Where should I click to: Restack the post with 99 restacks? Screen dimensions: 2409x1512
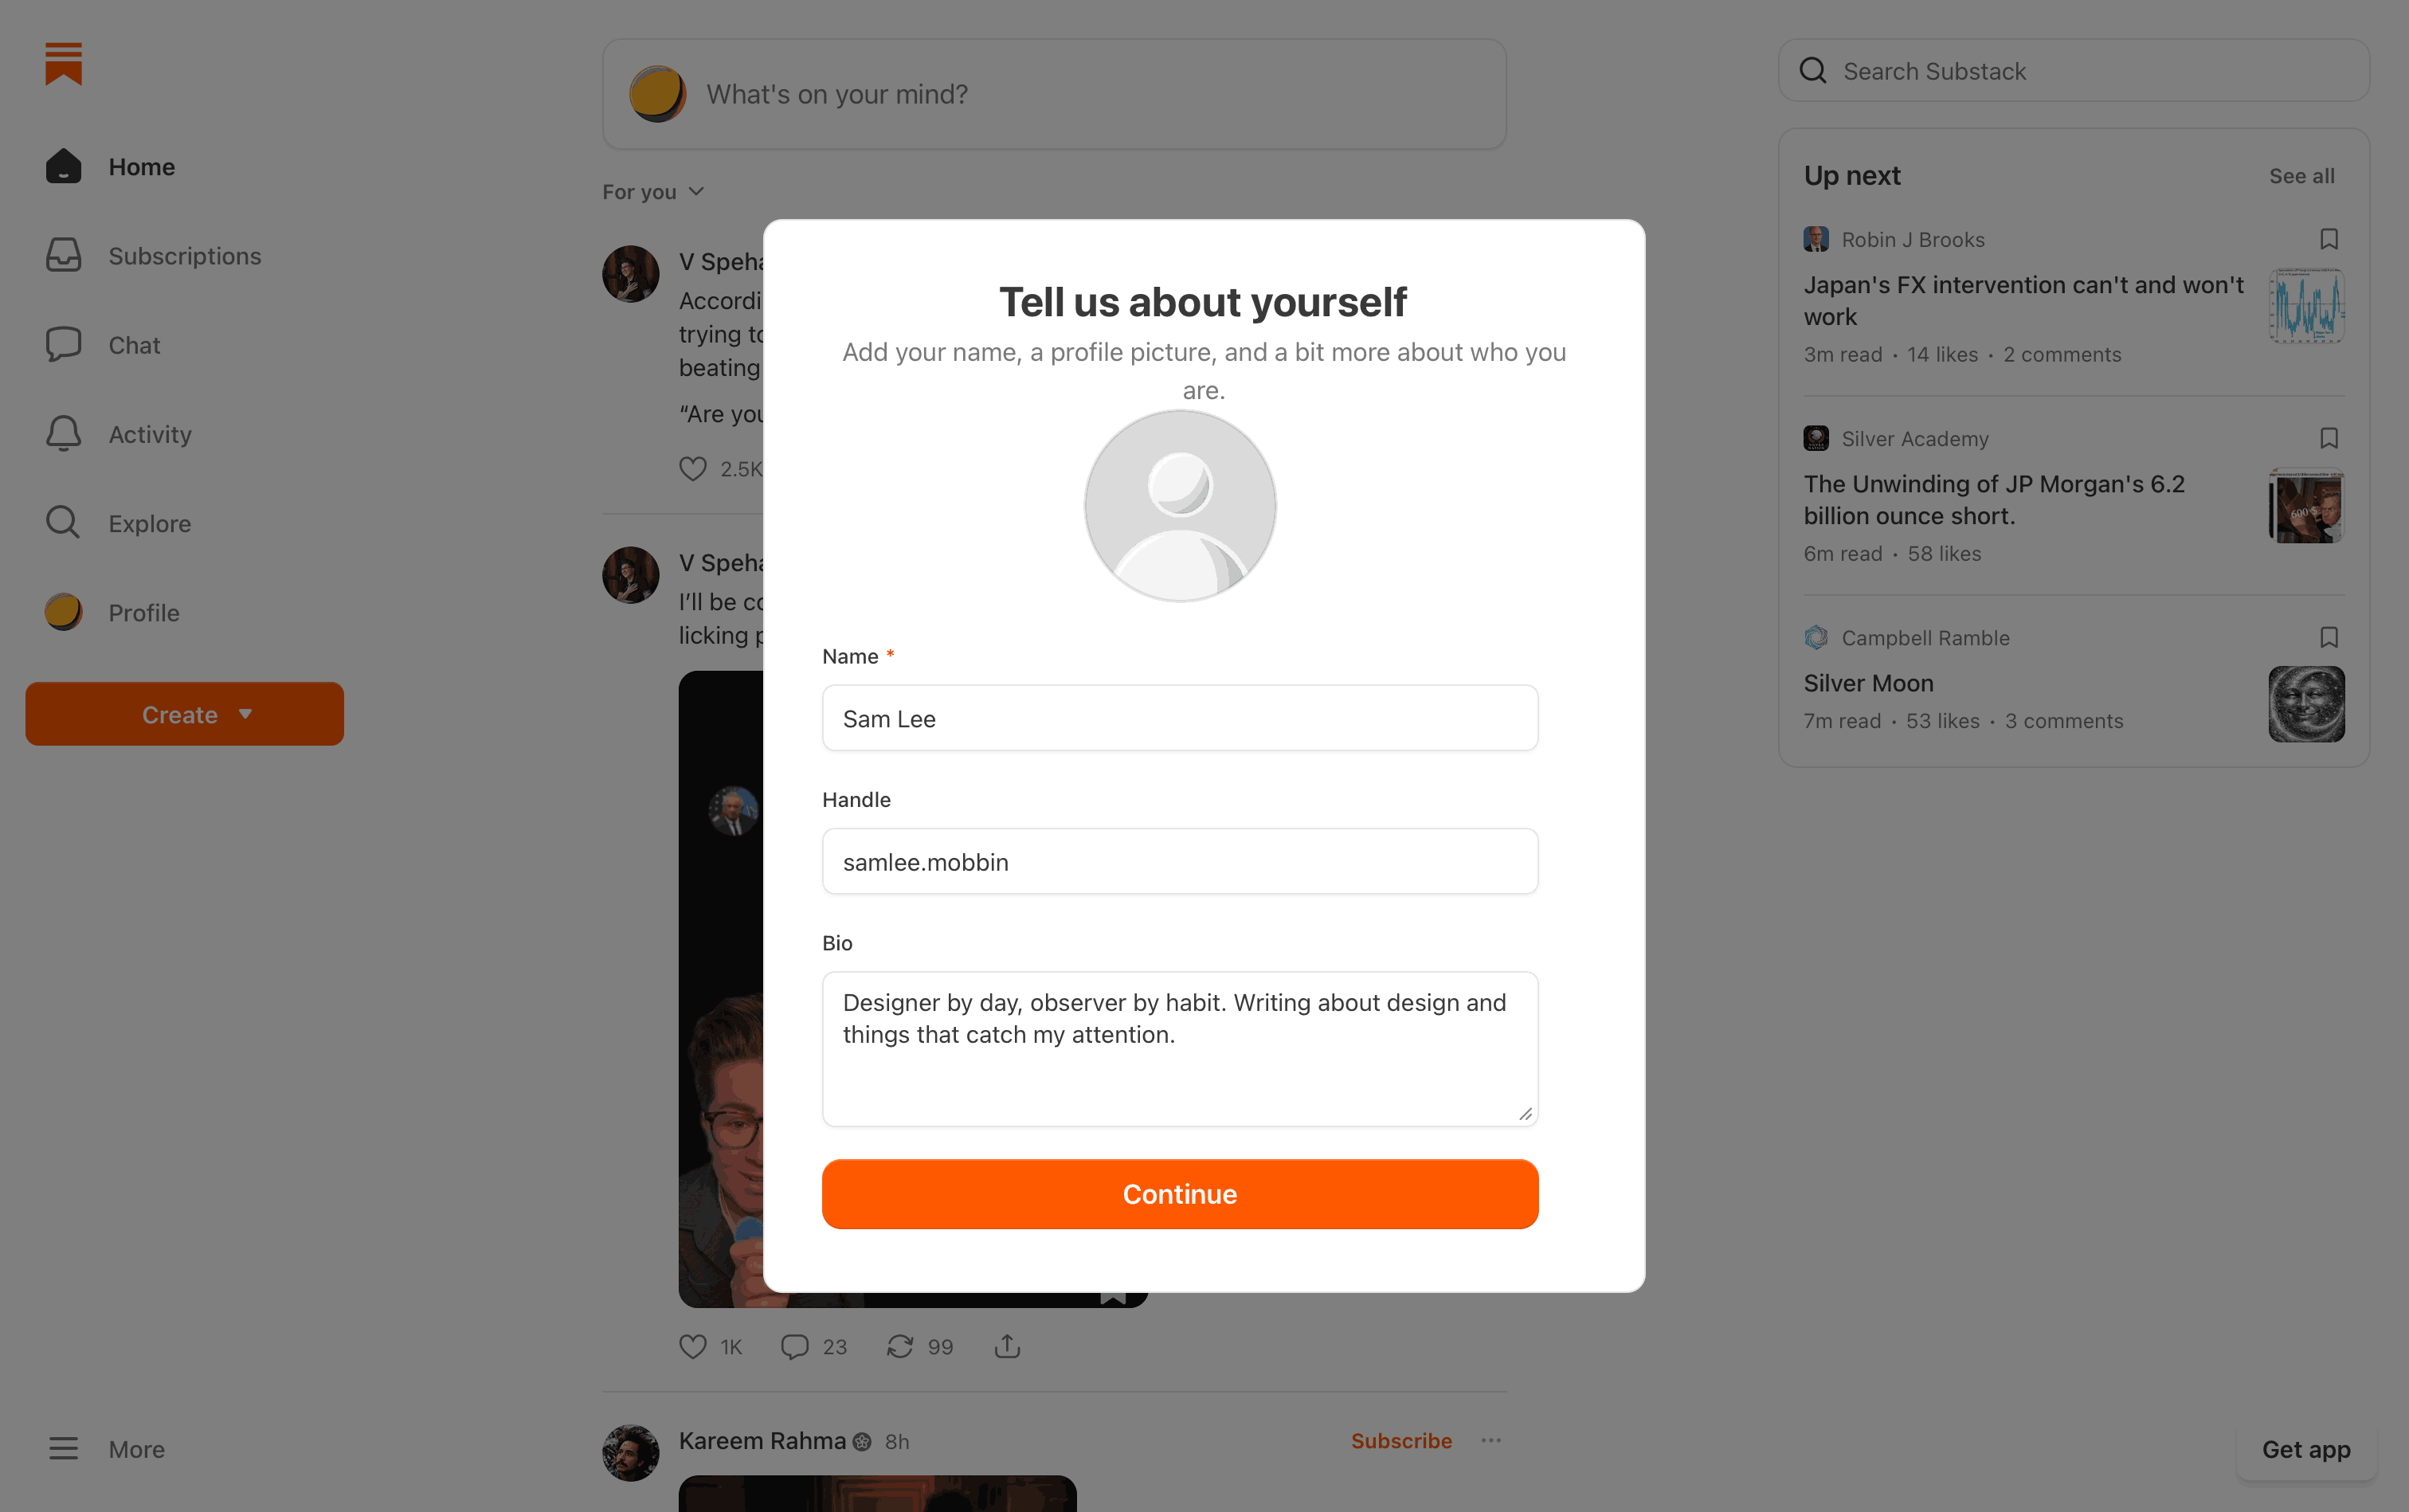click(899, 1346)
